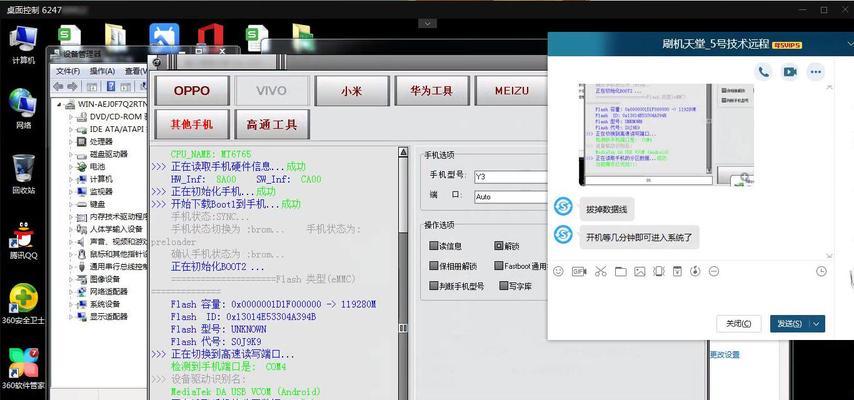Switch to the MEIZU brand tab
Image resolution: width=854 pixels, height=400 pixels.
coord(511,90)
